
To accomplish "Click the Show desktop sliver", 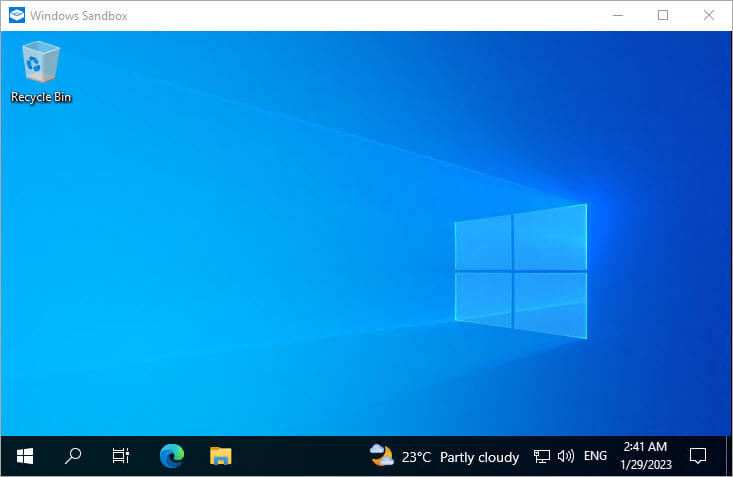I will tap(729, 456).
